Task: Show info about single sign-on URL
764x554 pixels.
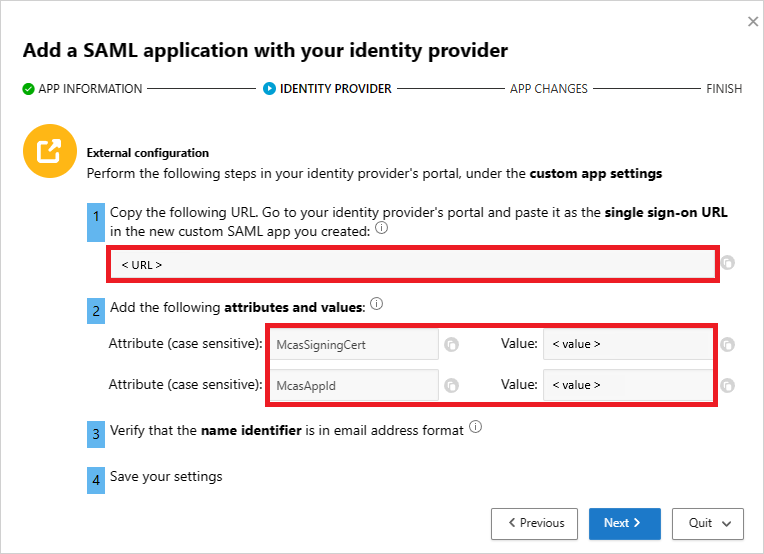Action: (x=382, y=230)
